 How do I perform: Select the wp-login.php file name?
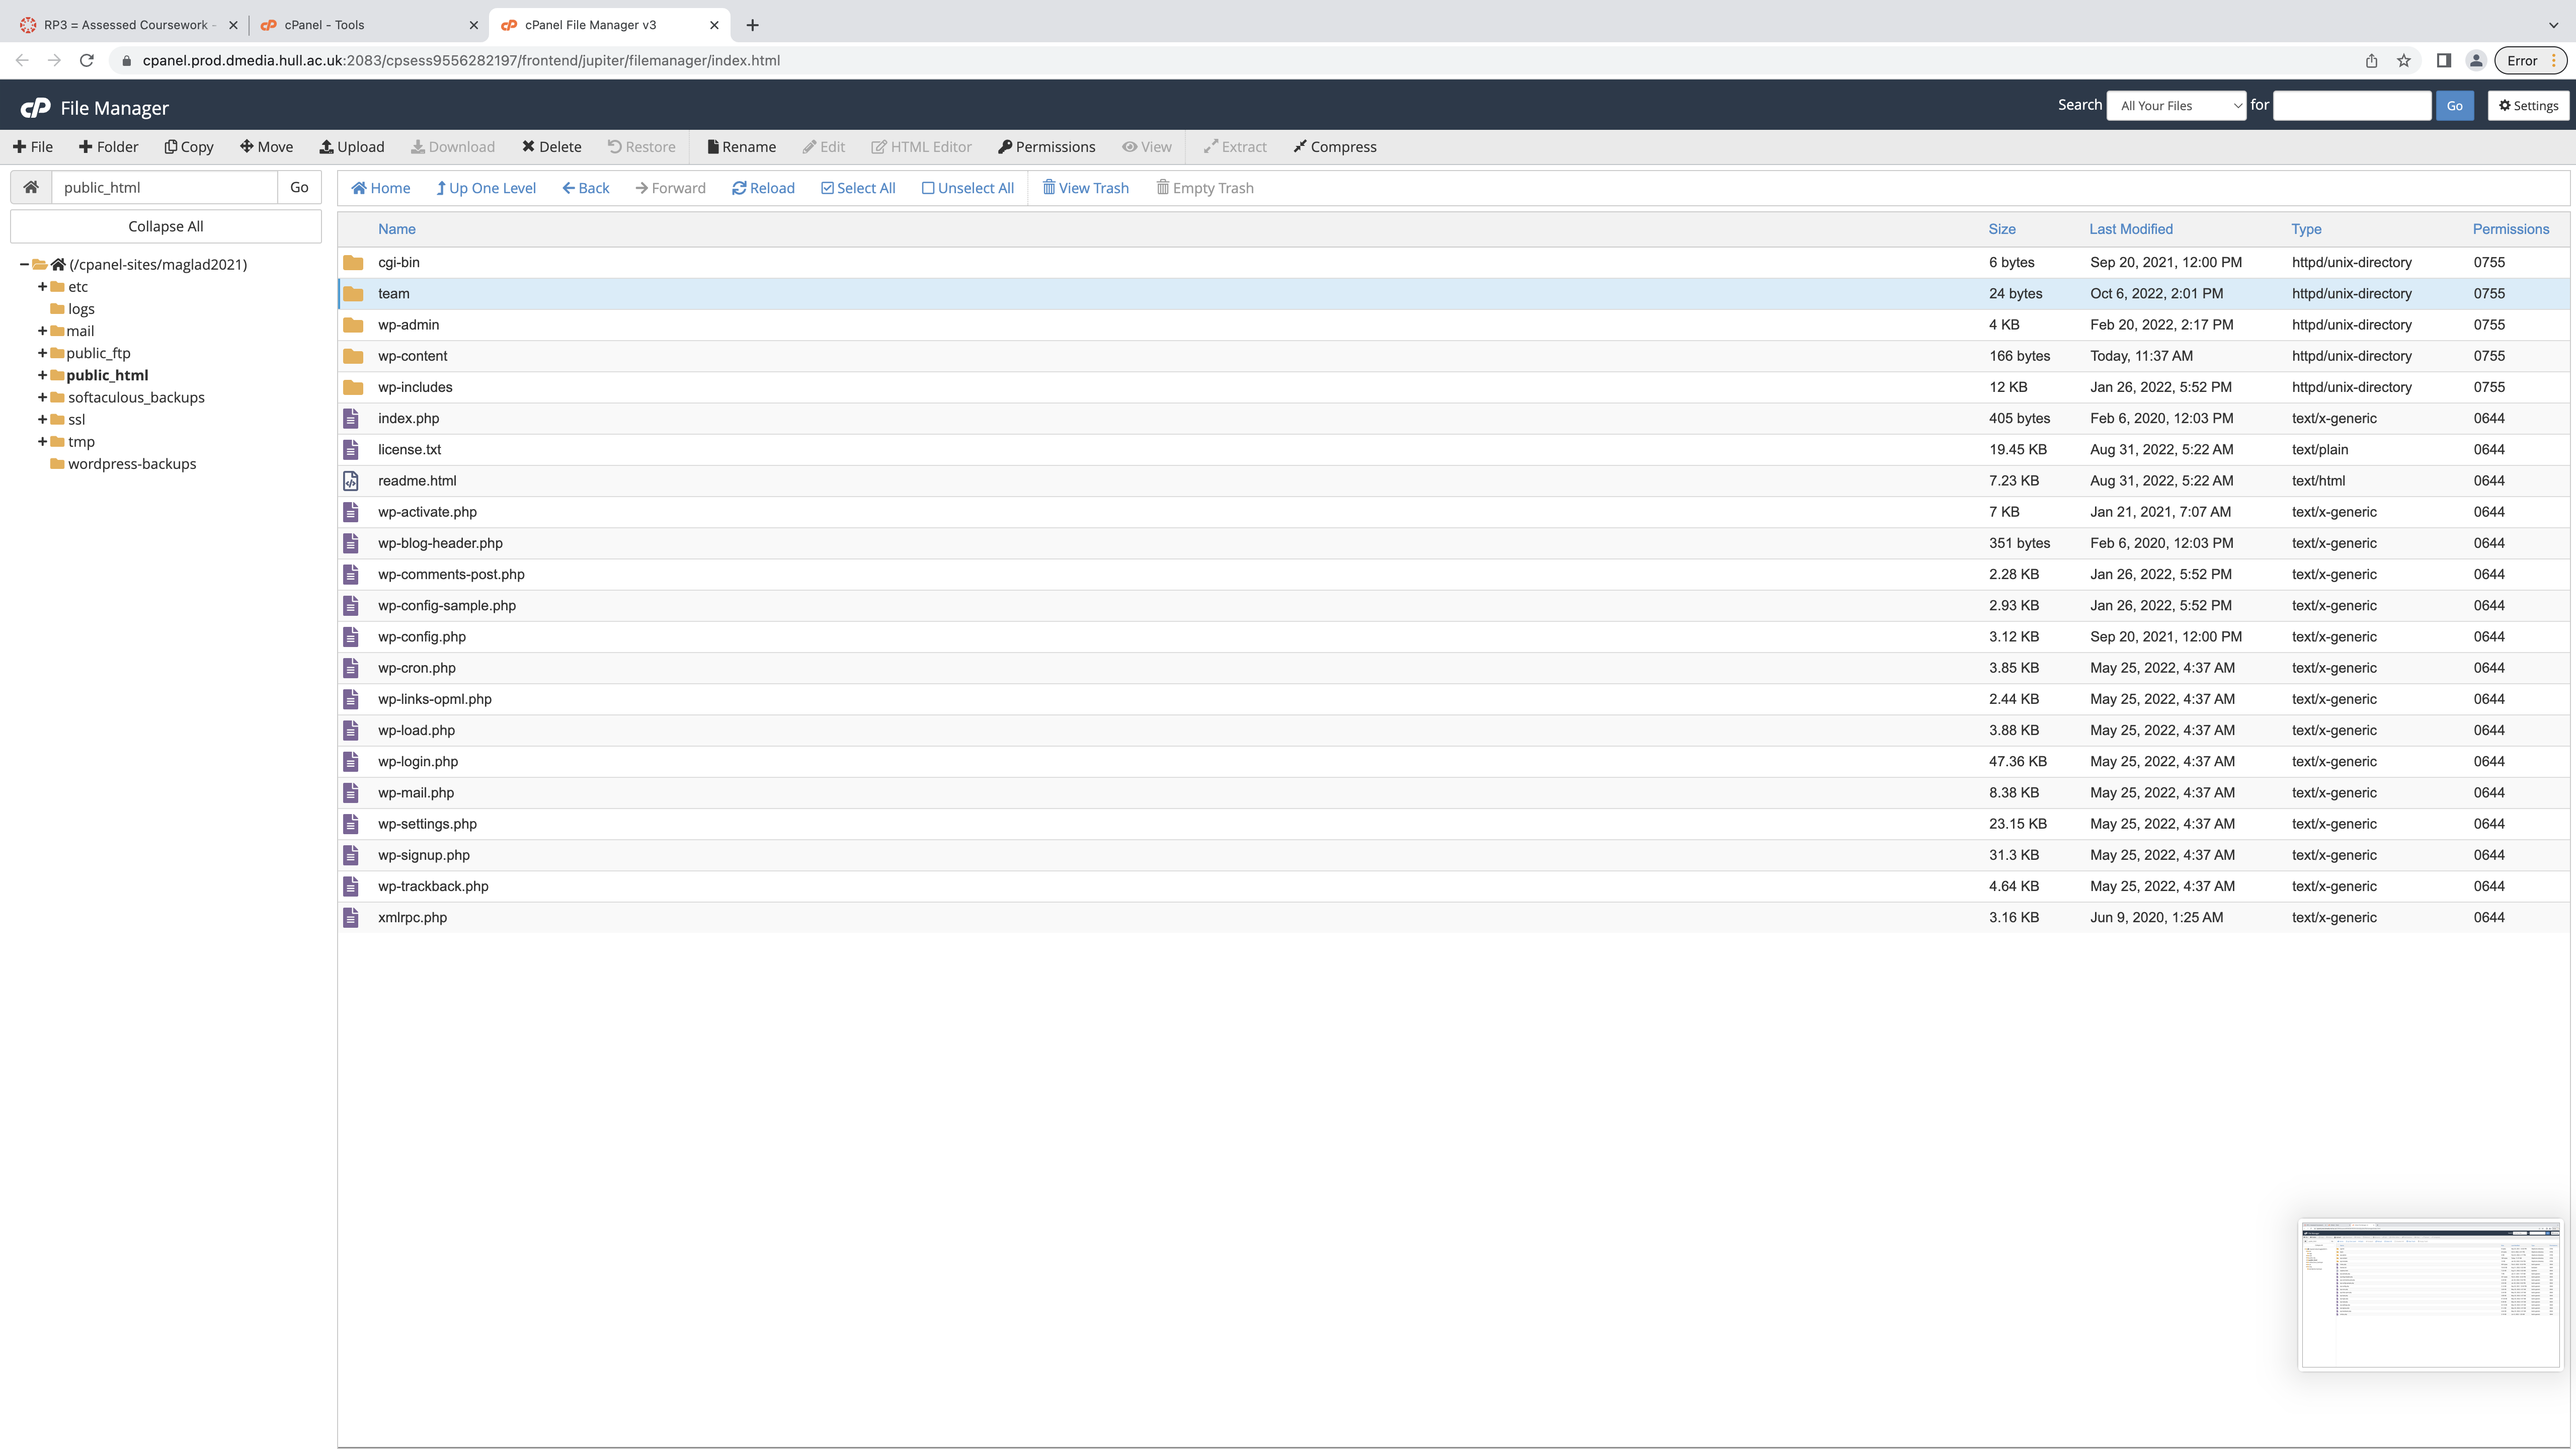[x=418, y=762]
